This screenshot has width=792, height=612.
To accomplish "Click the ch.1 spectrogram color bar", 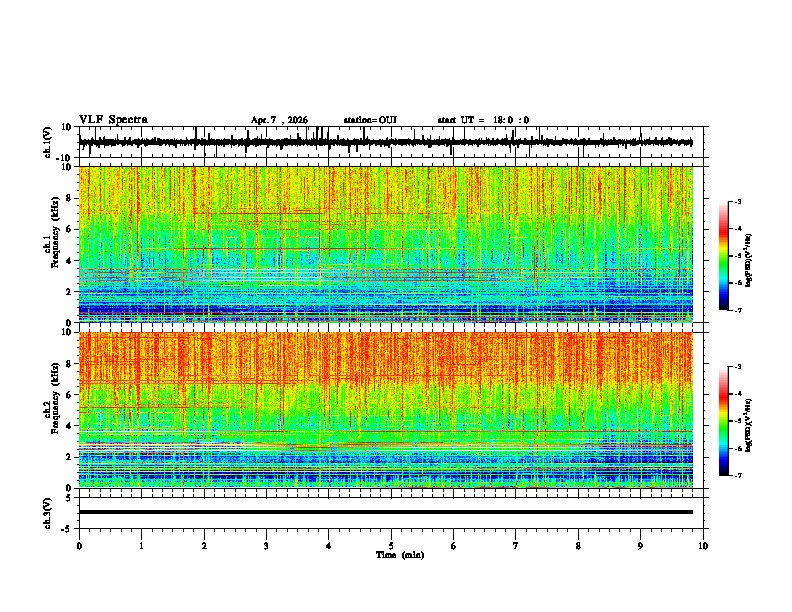I will click(724, 256).
